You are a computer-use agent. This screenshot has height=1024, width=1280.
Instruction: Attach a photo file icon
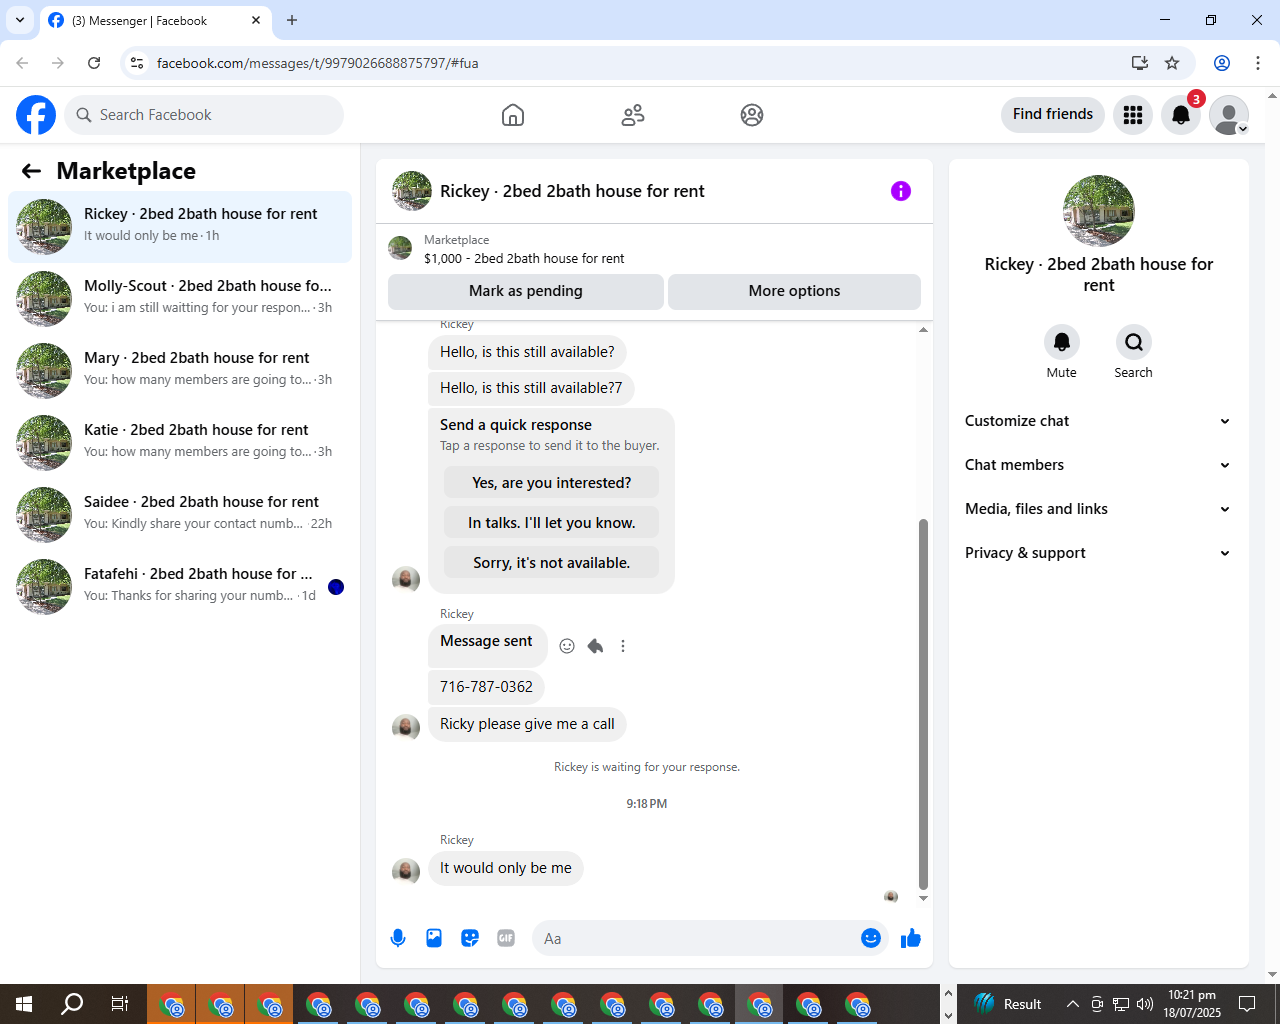point(434,938)
